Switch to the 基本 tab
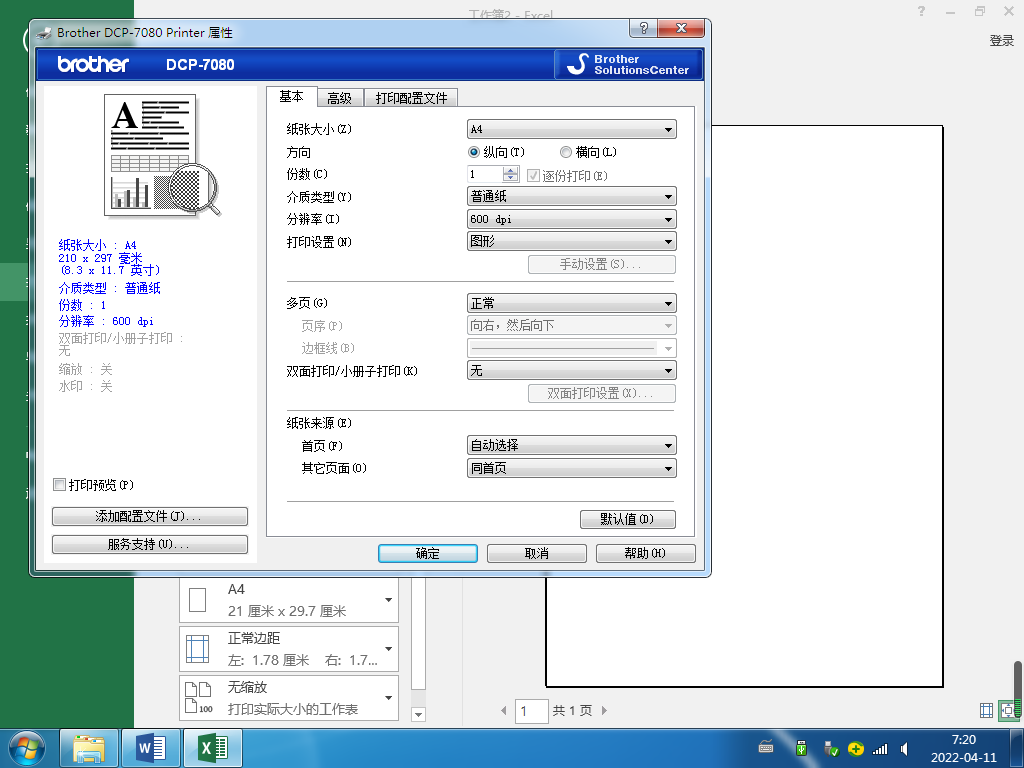 pyautogui.click(x=291, y=97)
